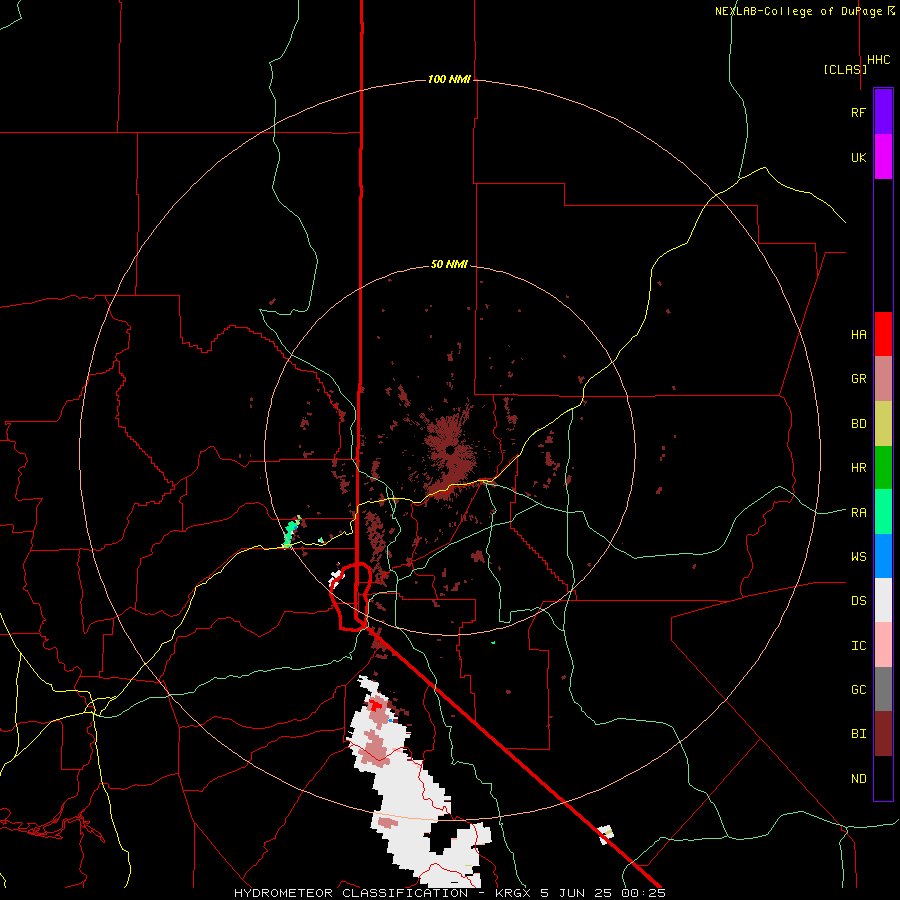Click the 'KRGX' station identifier text
Image resolution: width=900 pixels, height=900 pixels.
[514, 893]
